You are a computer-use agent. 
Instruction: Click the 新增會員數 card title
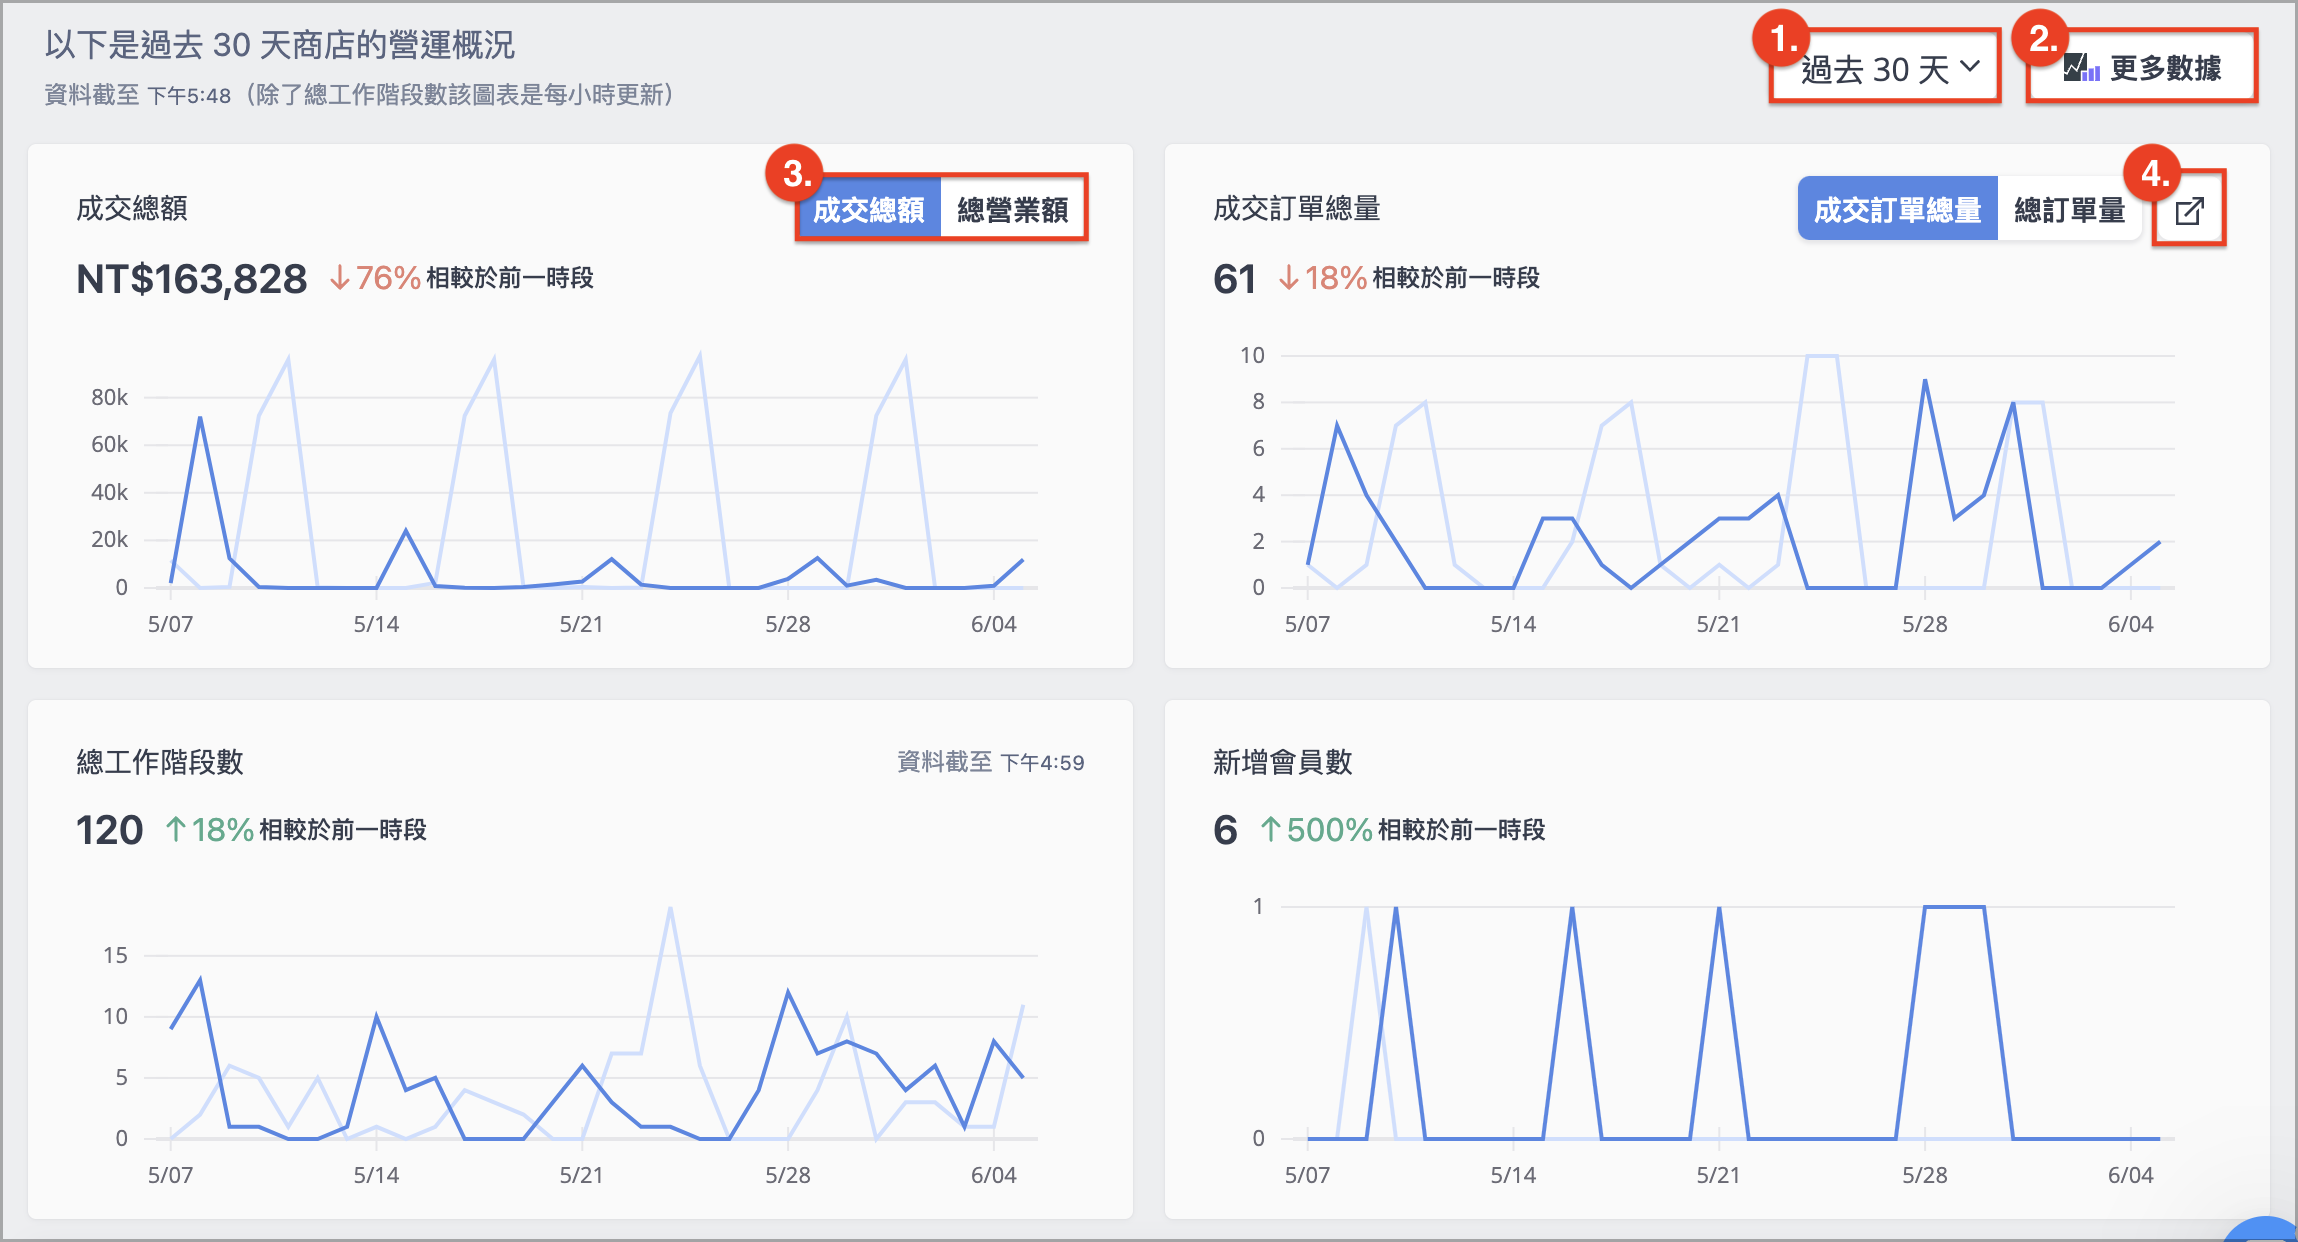coord(1282,762)
